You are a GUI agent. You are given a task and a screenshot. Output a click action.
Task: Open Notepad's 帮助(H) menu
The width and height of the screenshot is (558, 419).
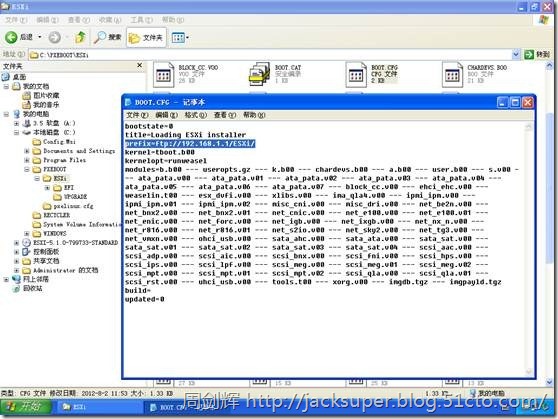254,115
